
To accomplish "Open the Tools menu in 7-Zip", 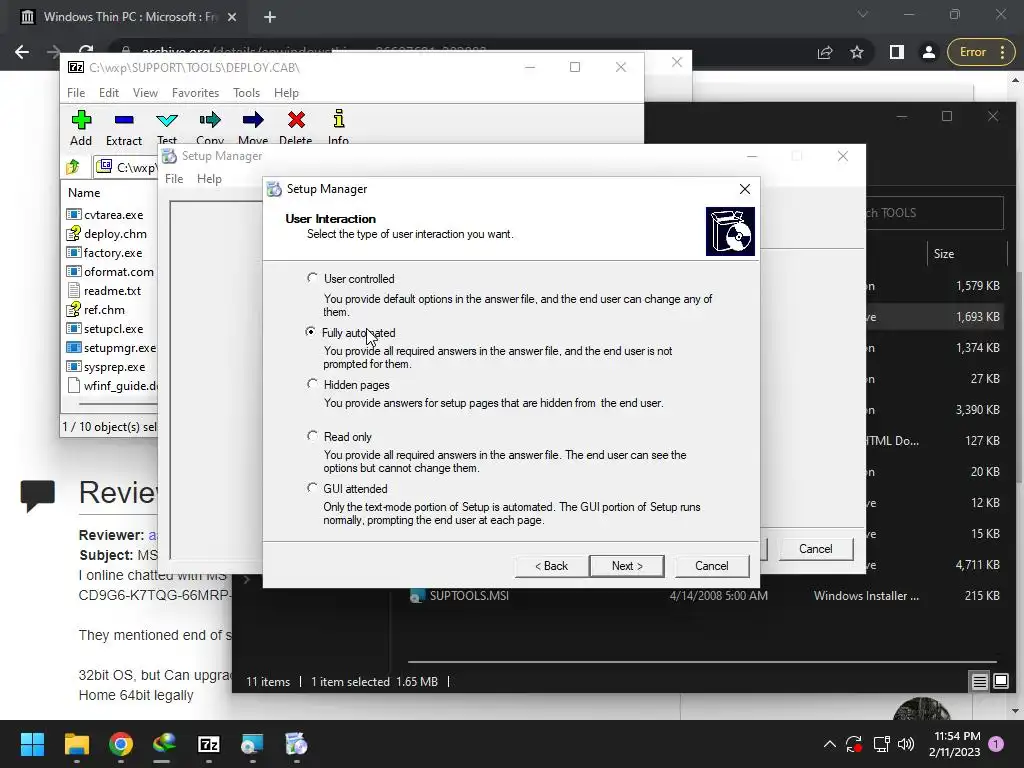I will [x=246, y=93].
